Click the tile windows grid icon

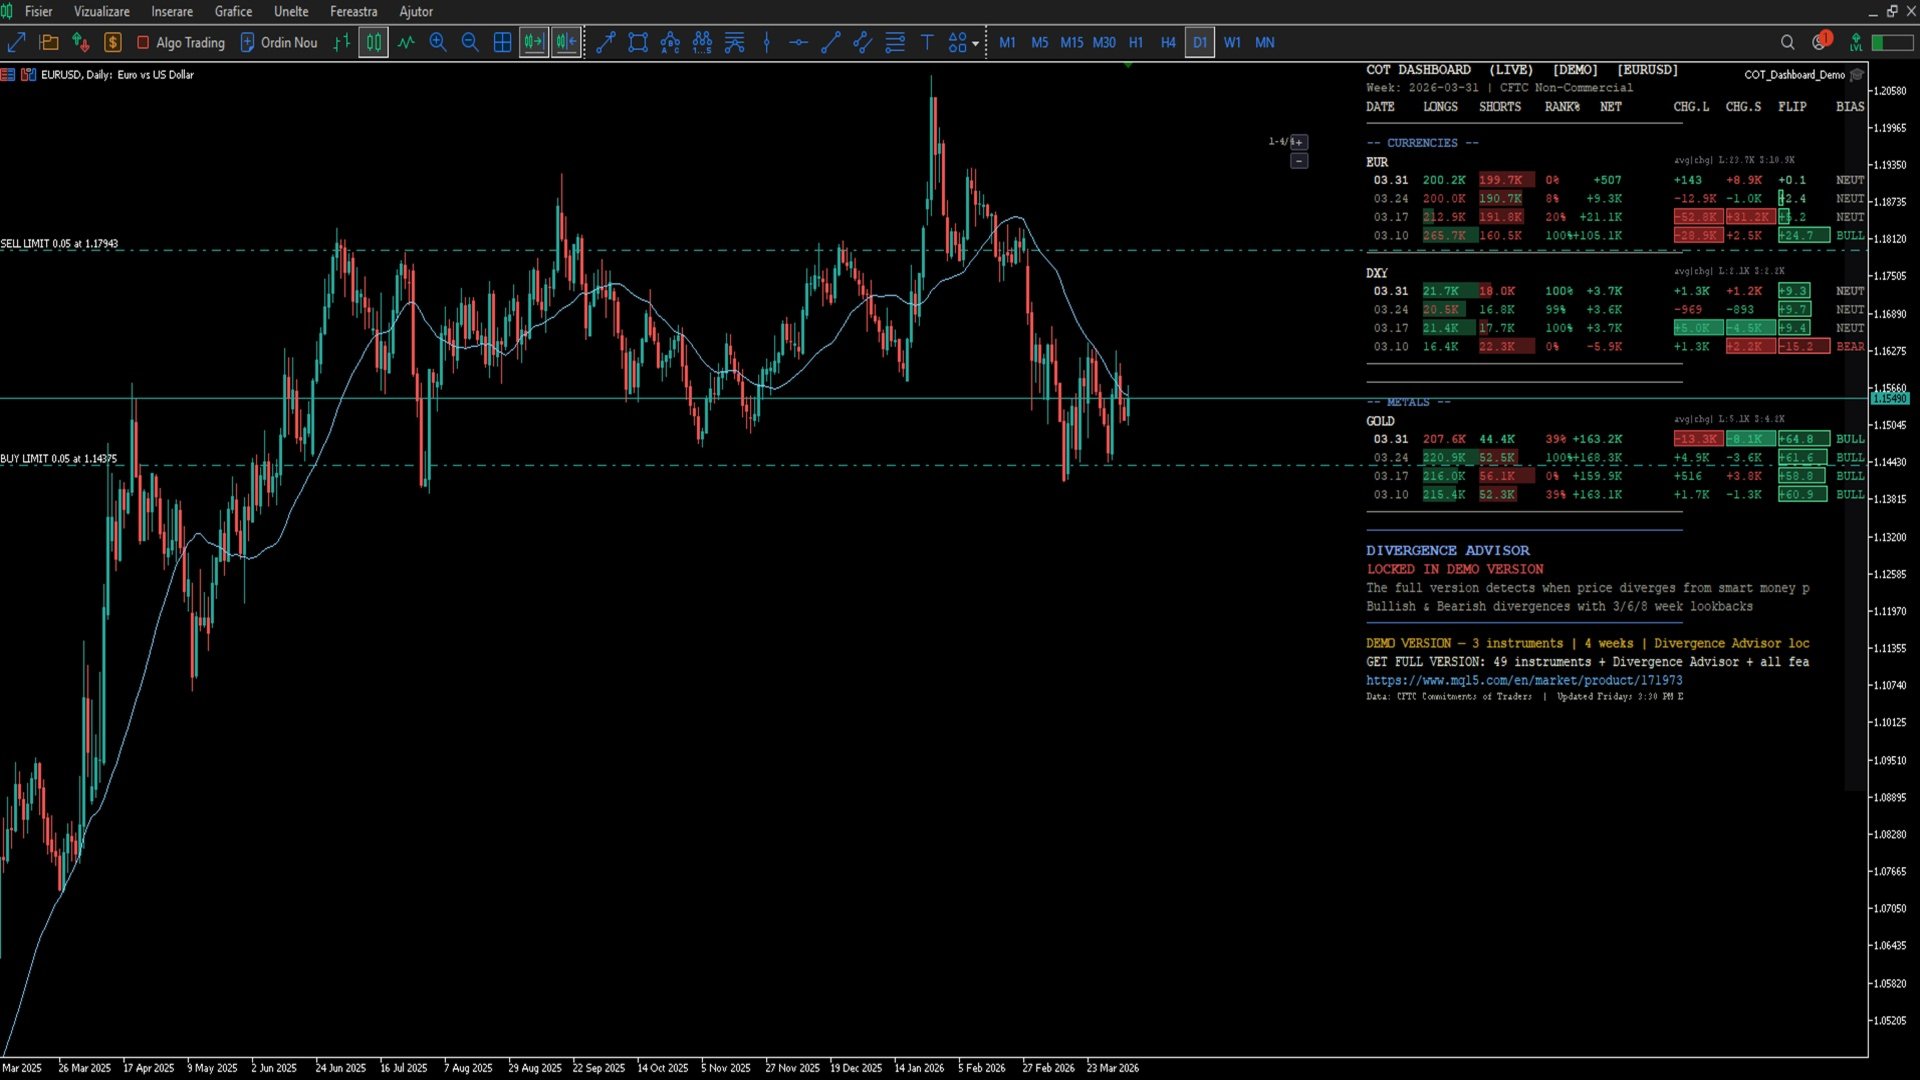click(502, 42)
